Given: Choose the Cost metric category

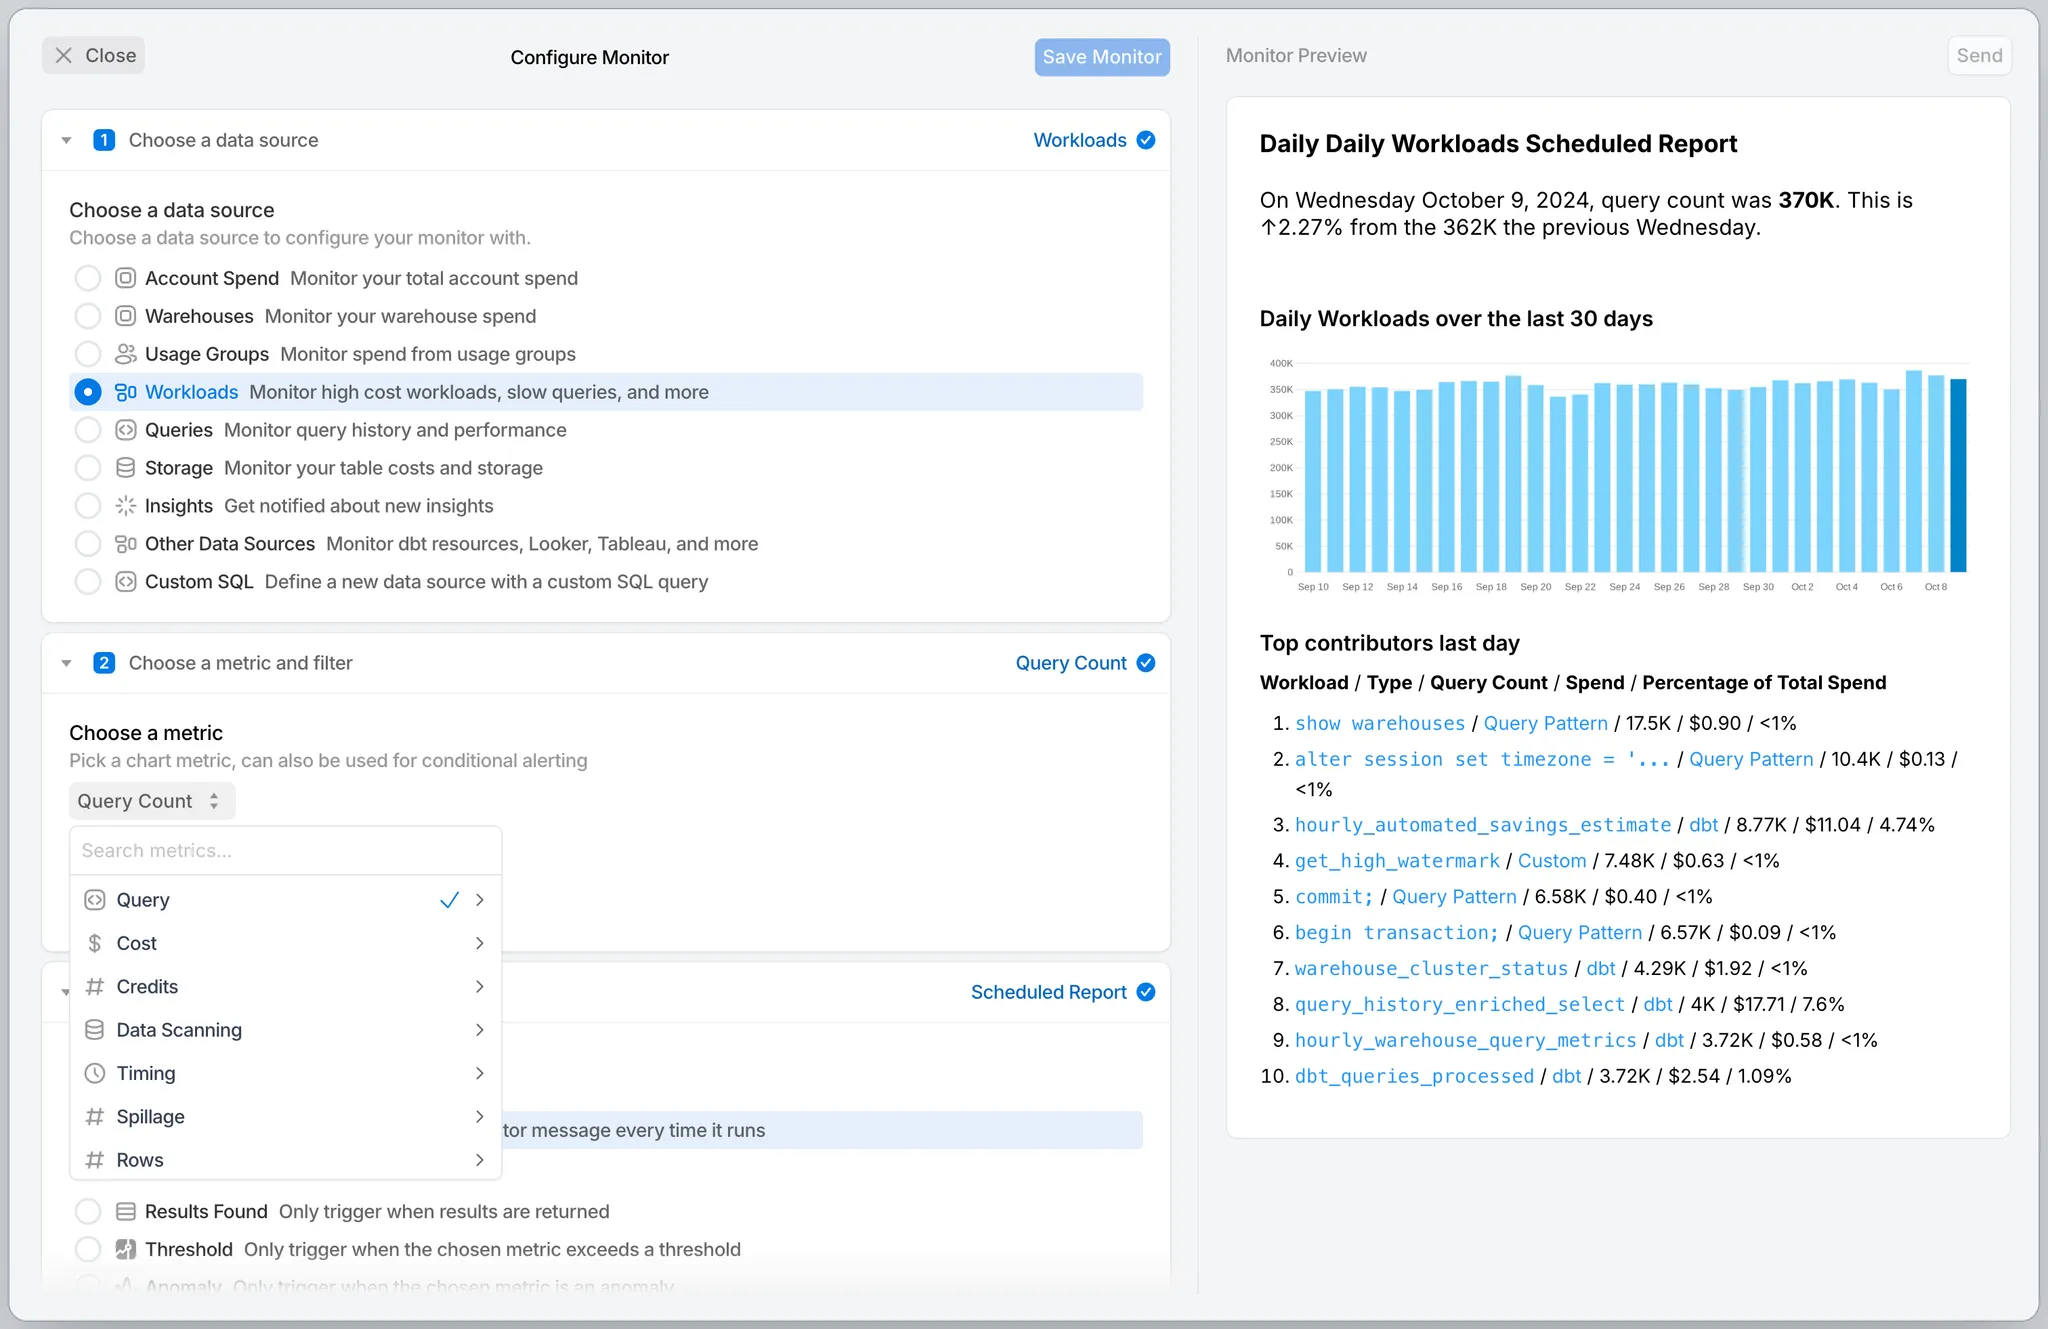Looking at the screenshot, I should 285,943.
